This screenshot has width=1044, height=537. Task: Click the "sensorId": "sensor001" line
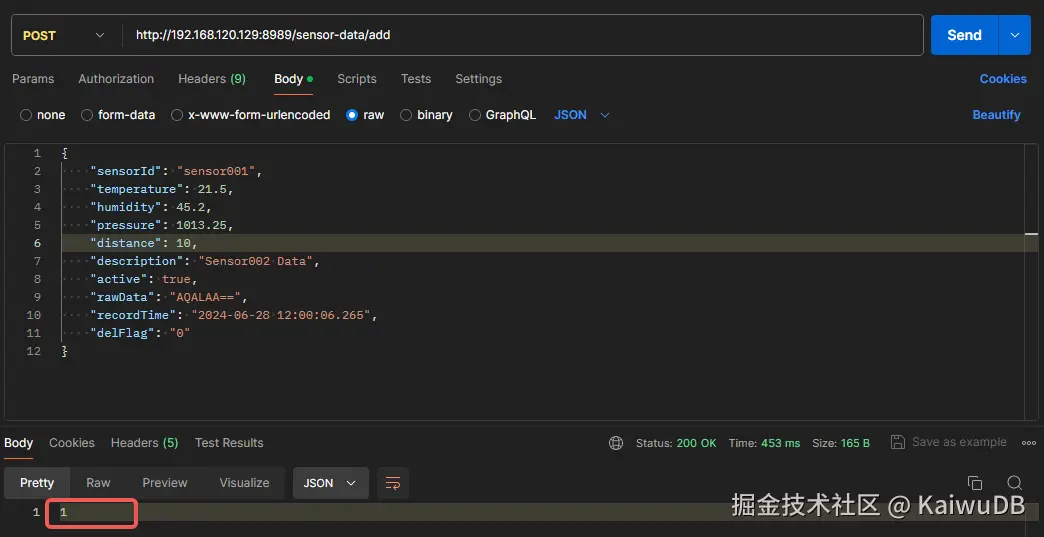point(176,171)
